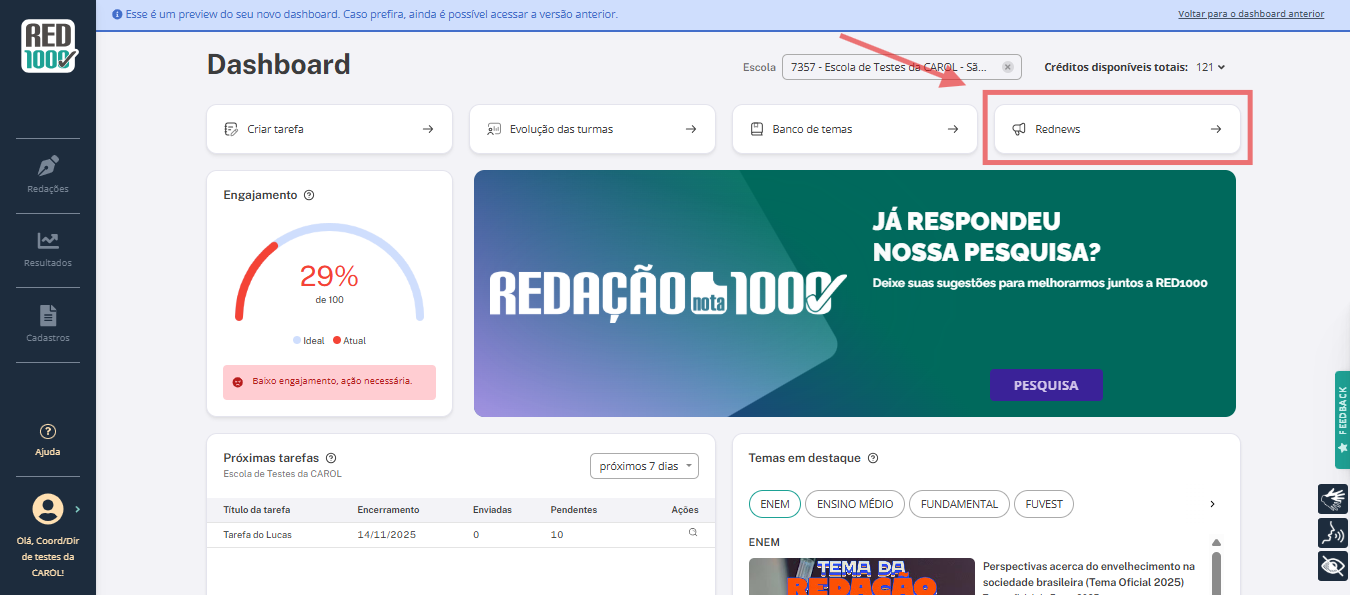Click the Baixo engajamento alert message

[329, 382]
